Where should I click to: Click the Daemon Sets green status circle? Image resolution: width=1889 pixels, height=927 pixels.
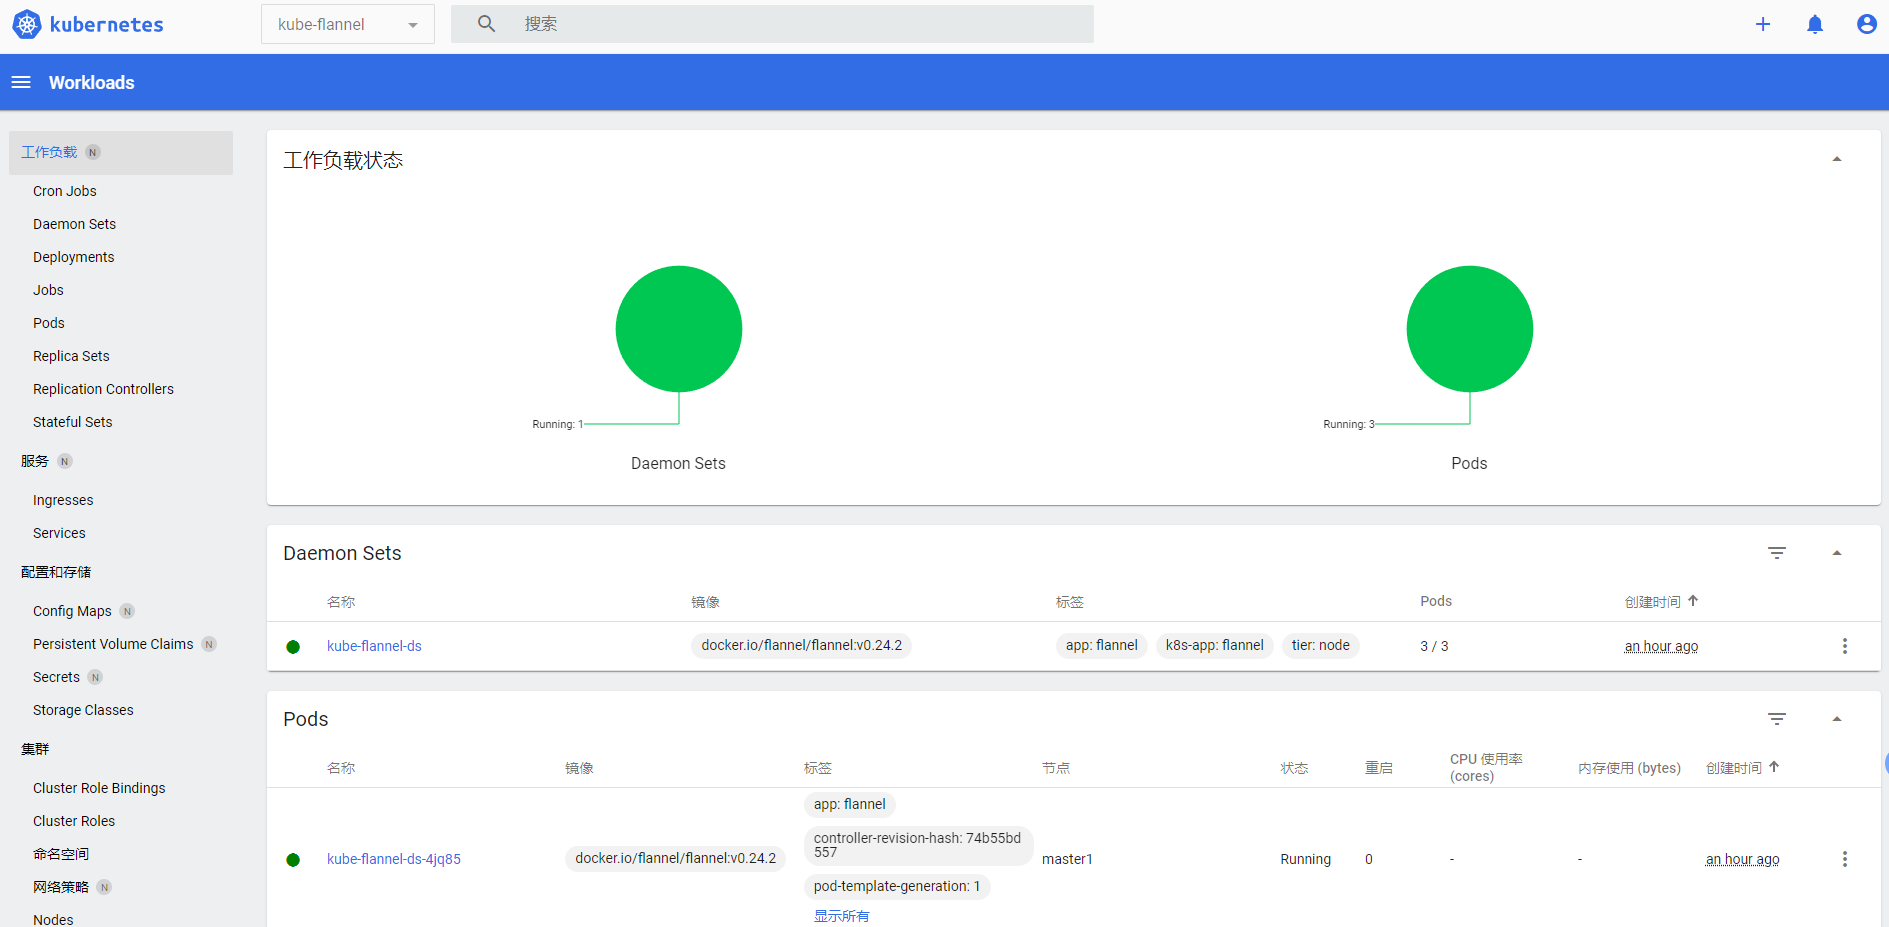point(679,329)
